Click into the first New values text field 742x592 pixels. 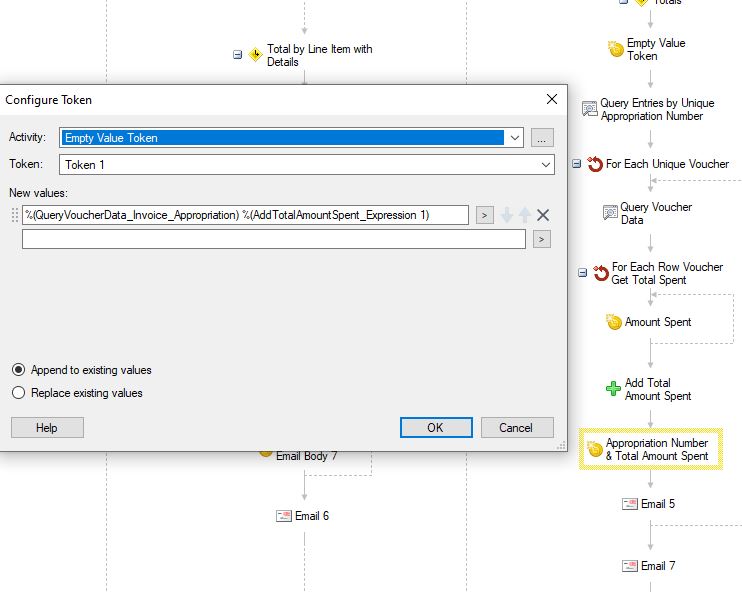tap(245, 215)
